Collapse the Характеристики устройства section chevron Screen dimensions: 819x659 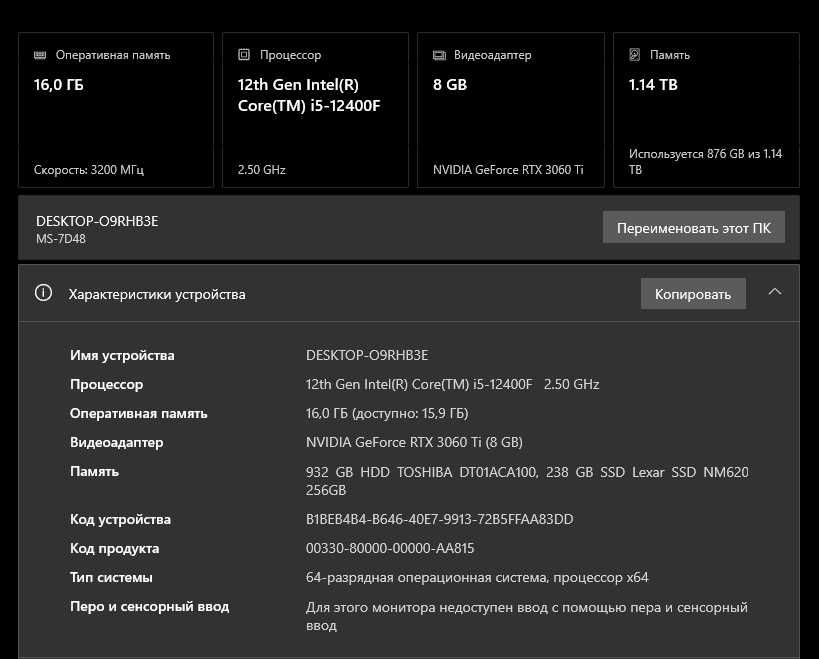775,292
